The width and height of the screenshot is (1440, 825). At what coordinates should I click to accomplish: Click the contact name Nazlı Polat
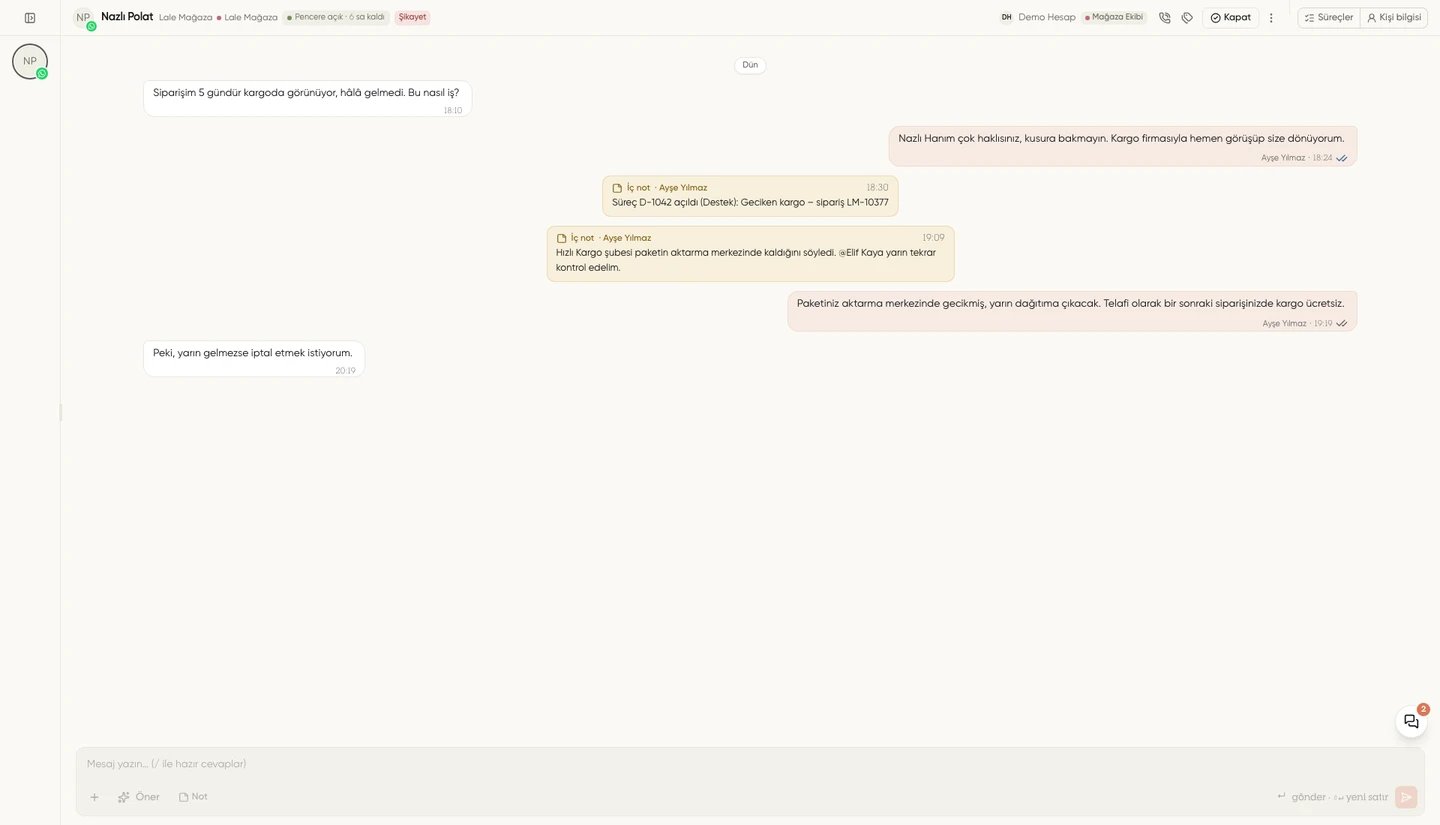[x=127, y=17]
